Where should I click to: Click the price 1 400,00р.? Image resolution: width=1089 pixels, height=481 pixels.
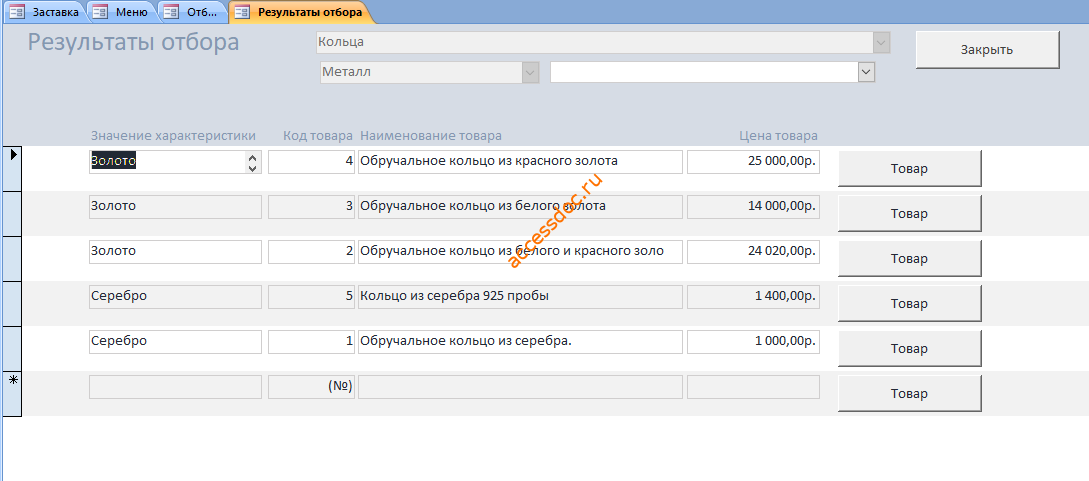tap(754, 297)
